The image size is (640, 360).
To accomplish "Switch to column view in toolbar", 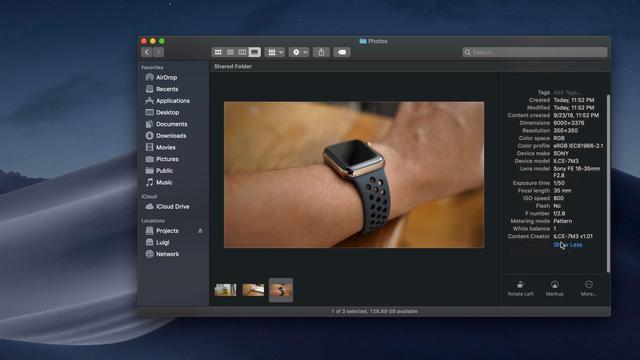I will 242,52.
